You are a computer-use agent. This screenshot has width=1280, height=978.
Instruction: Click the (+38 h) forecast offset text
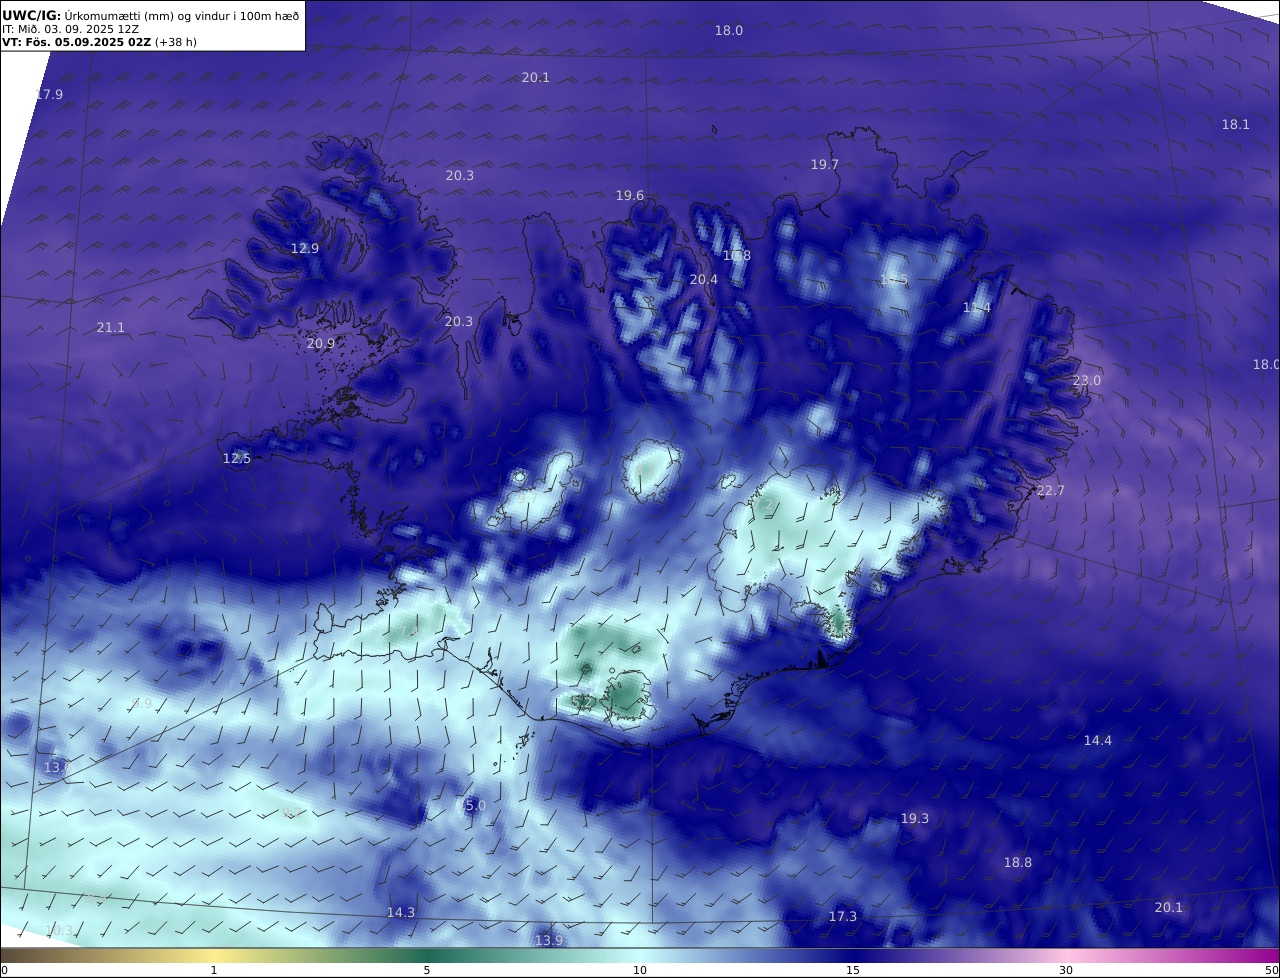click(x=176, y=42)
